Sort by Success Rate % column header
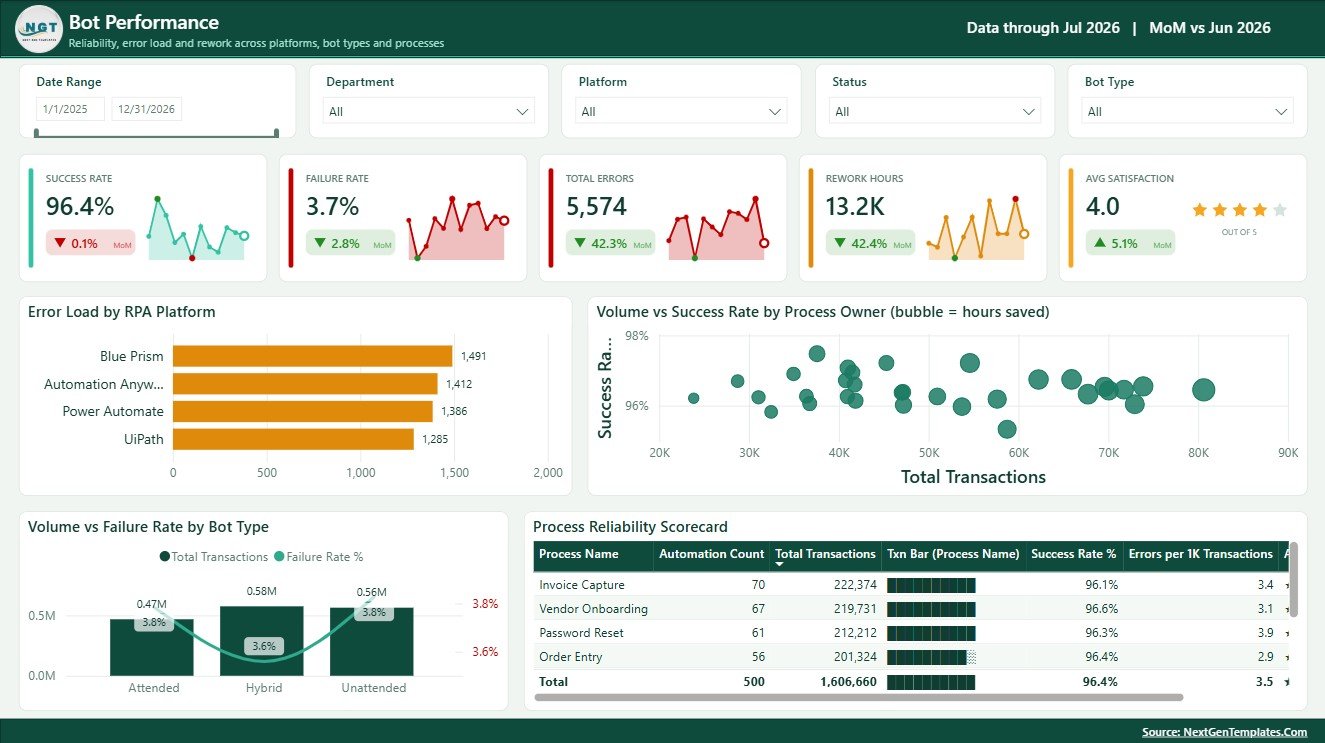Image resolution: width=1325 pixels, height=743 pixels. point(1074,554)
